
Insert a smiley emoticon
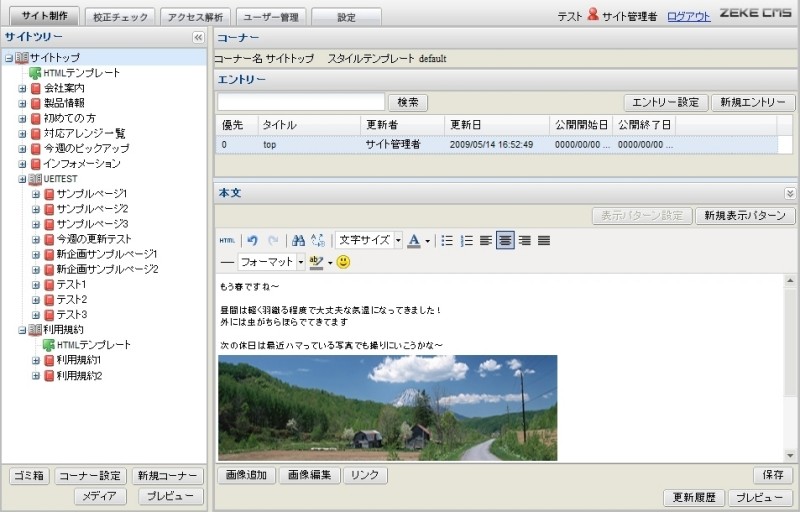point(343,262)
